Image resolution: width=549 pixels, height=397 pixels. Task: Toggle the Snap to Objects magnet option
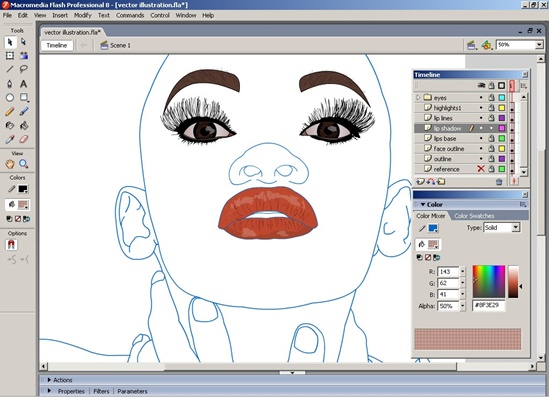(11, 244)
